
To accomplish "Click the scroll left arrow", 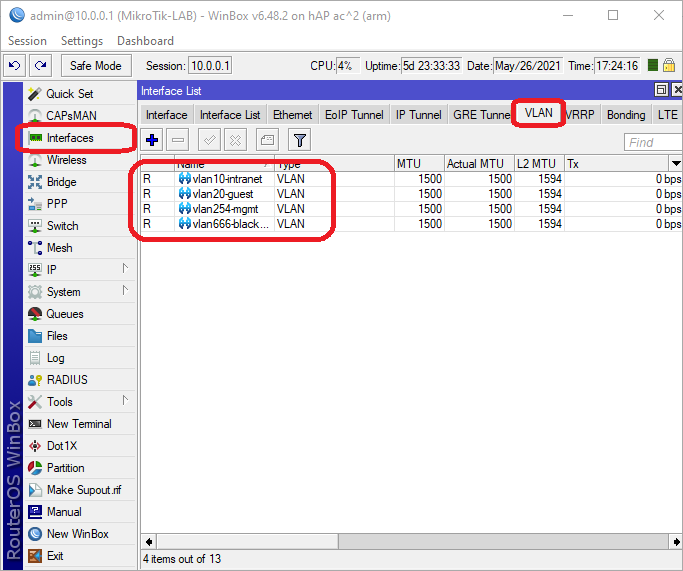I will [x=149, y=542].
